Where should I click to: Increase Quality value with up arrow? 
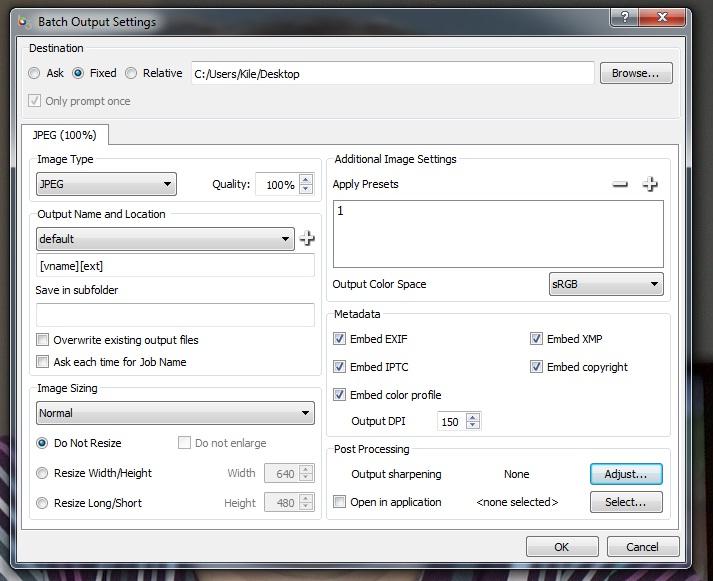(x=306, y=179)
